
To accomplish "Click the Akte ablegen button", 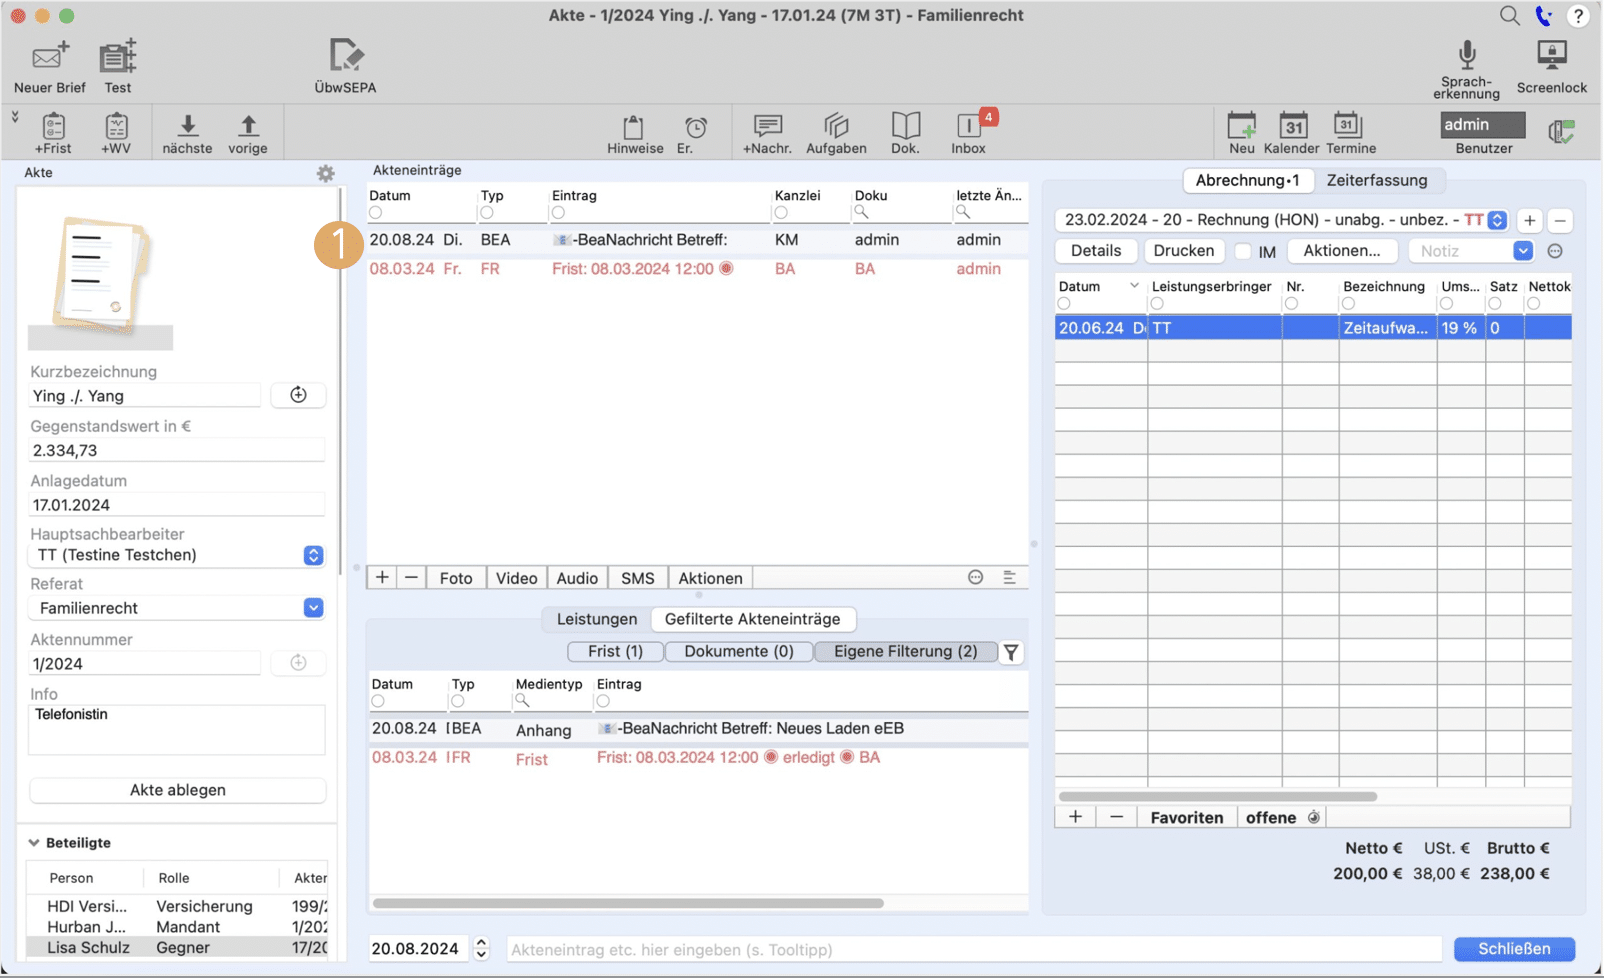I will (178, 790).
